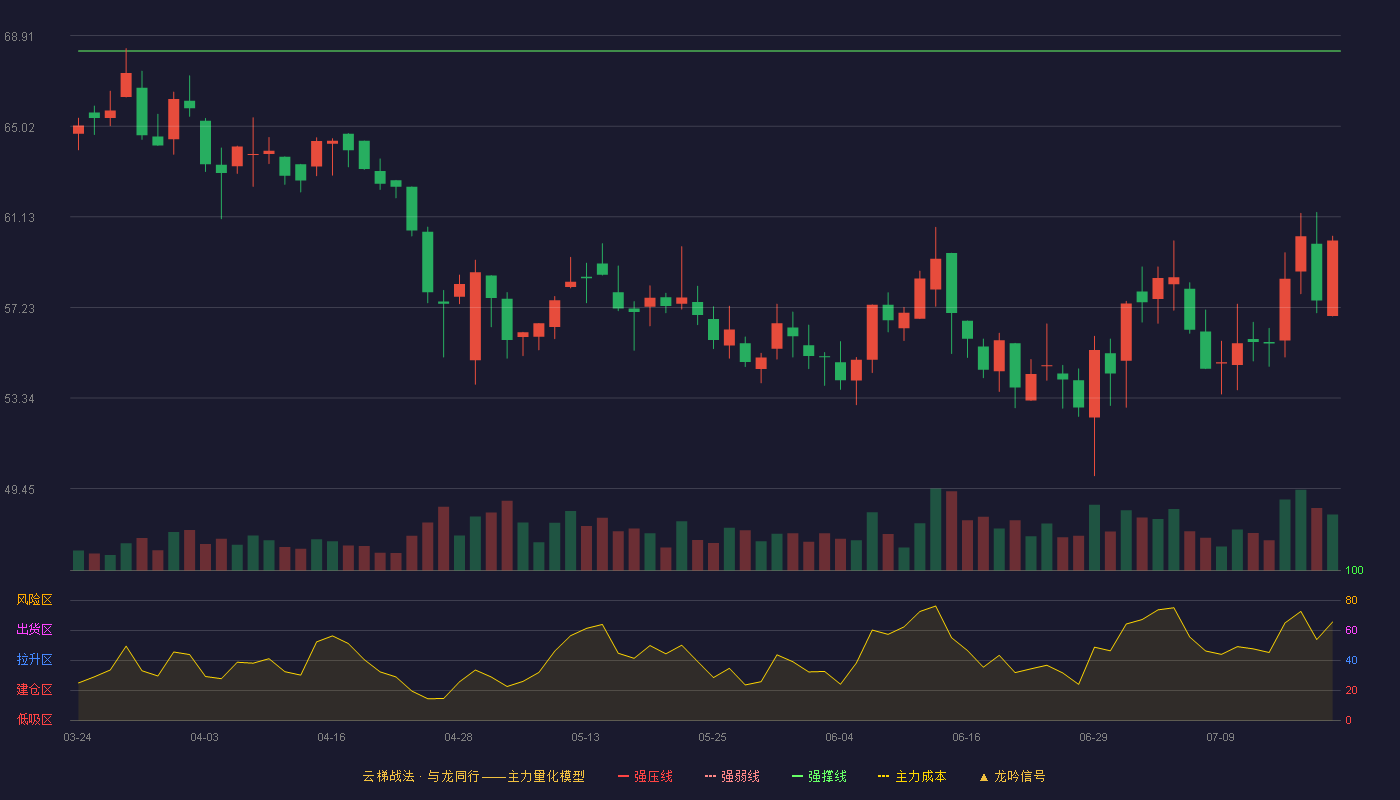The height and width of the screenshot is (800, 1400).
Task: Toggle the green 强撑线 legend item
Action: 819,776
